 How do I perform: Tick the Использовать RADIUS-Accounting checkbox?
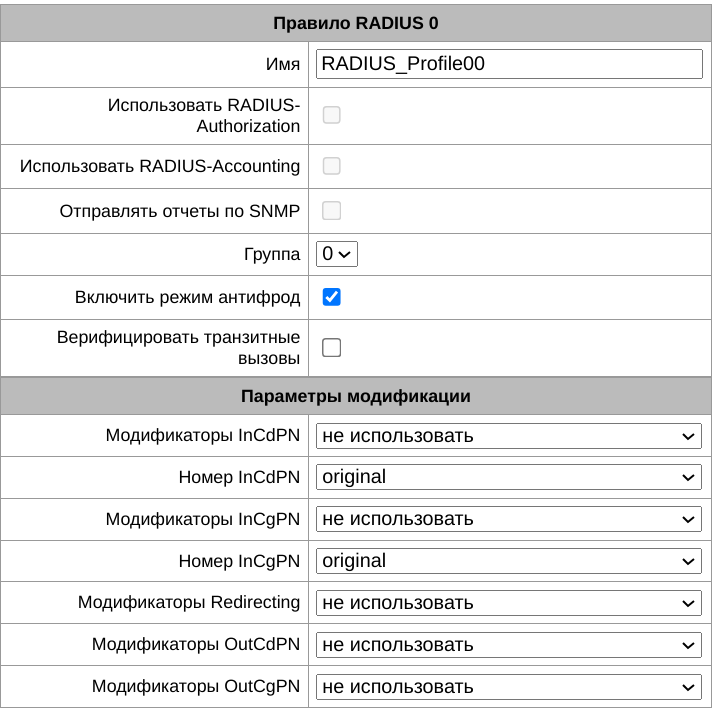(332, 166)
